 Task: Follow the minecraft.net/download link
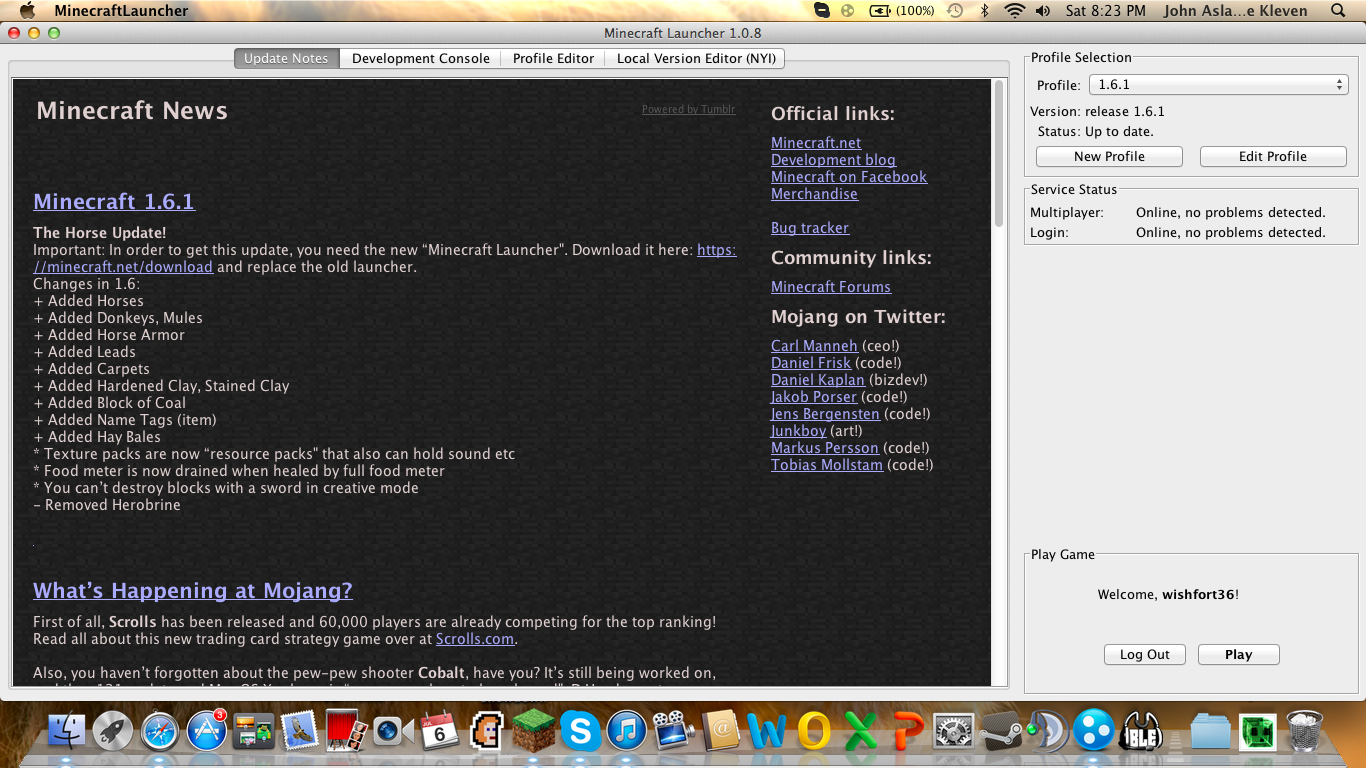123,267
